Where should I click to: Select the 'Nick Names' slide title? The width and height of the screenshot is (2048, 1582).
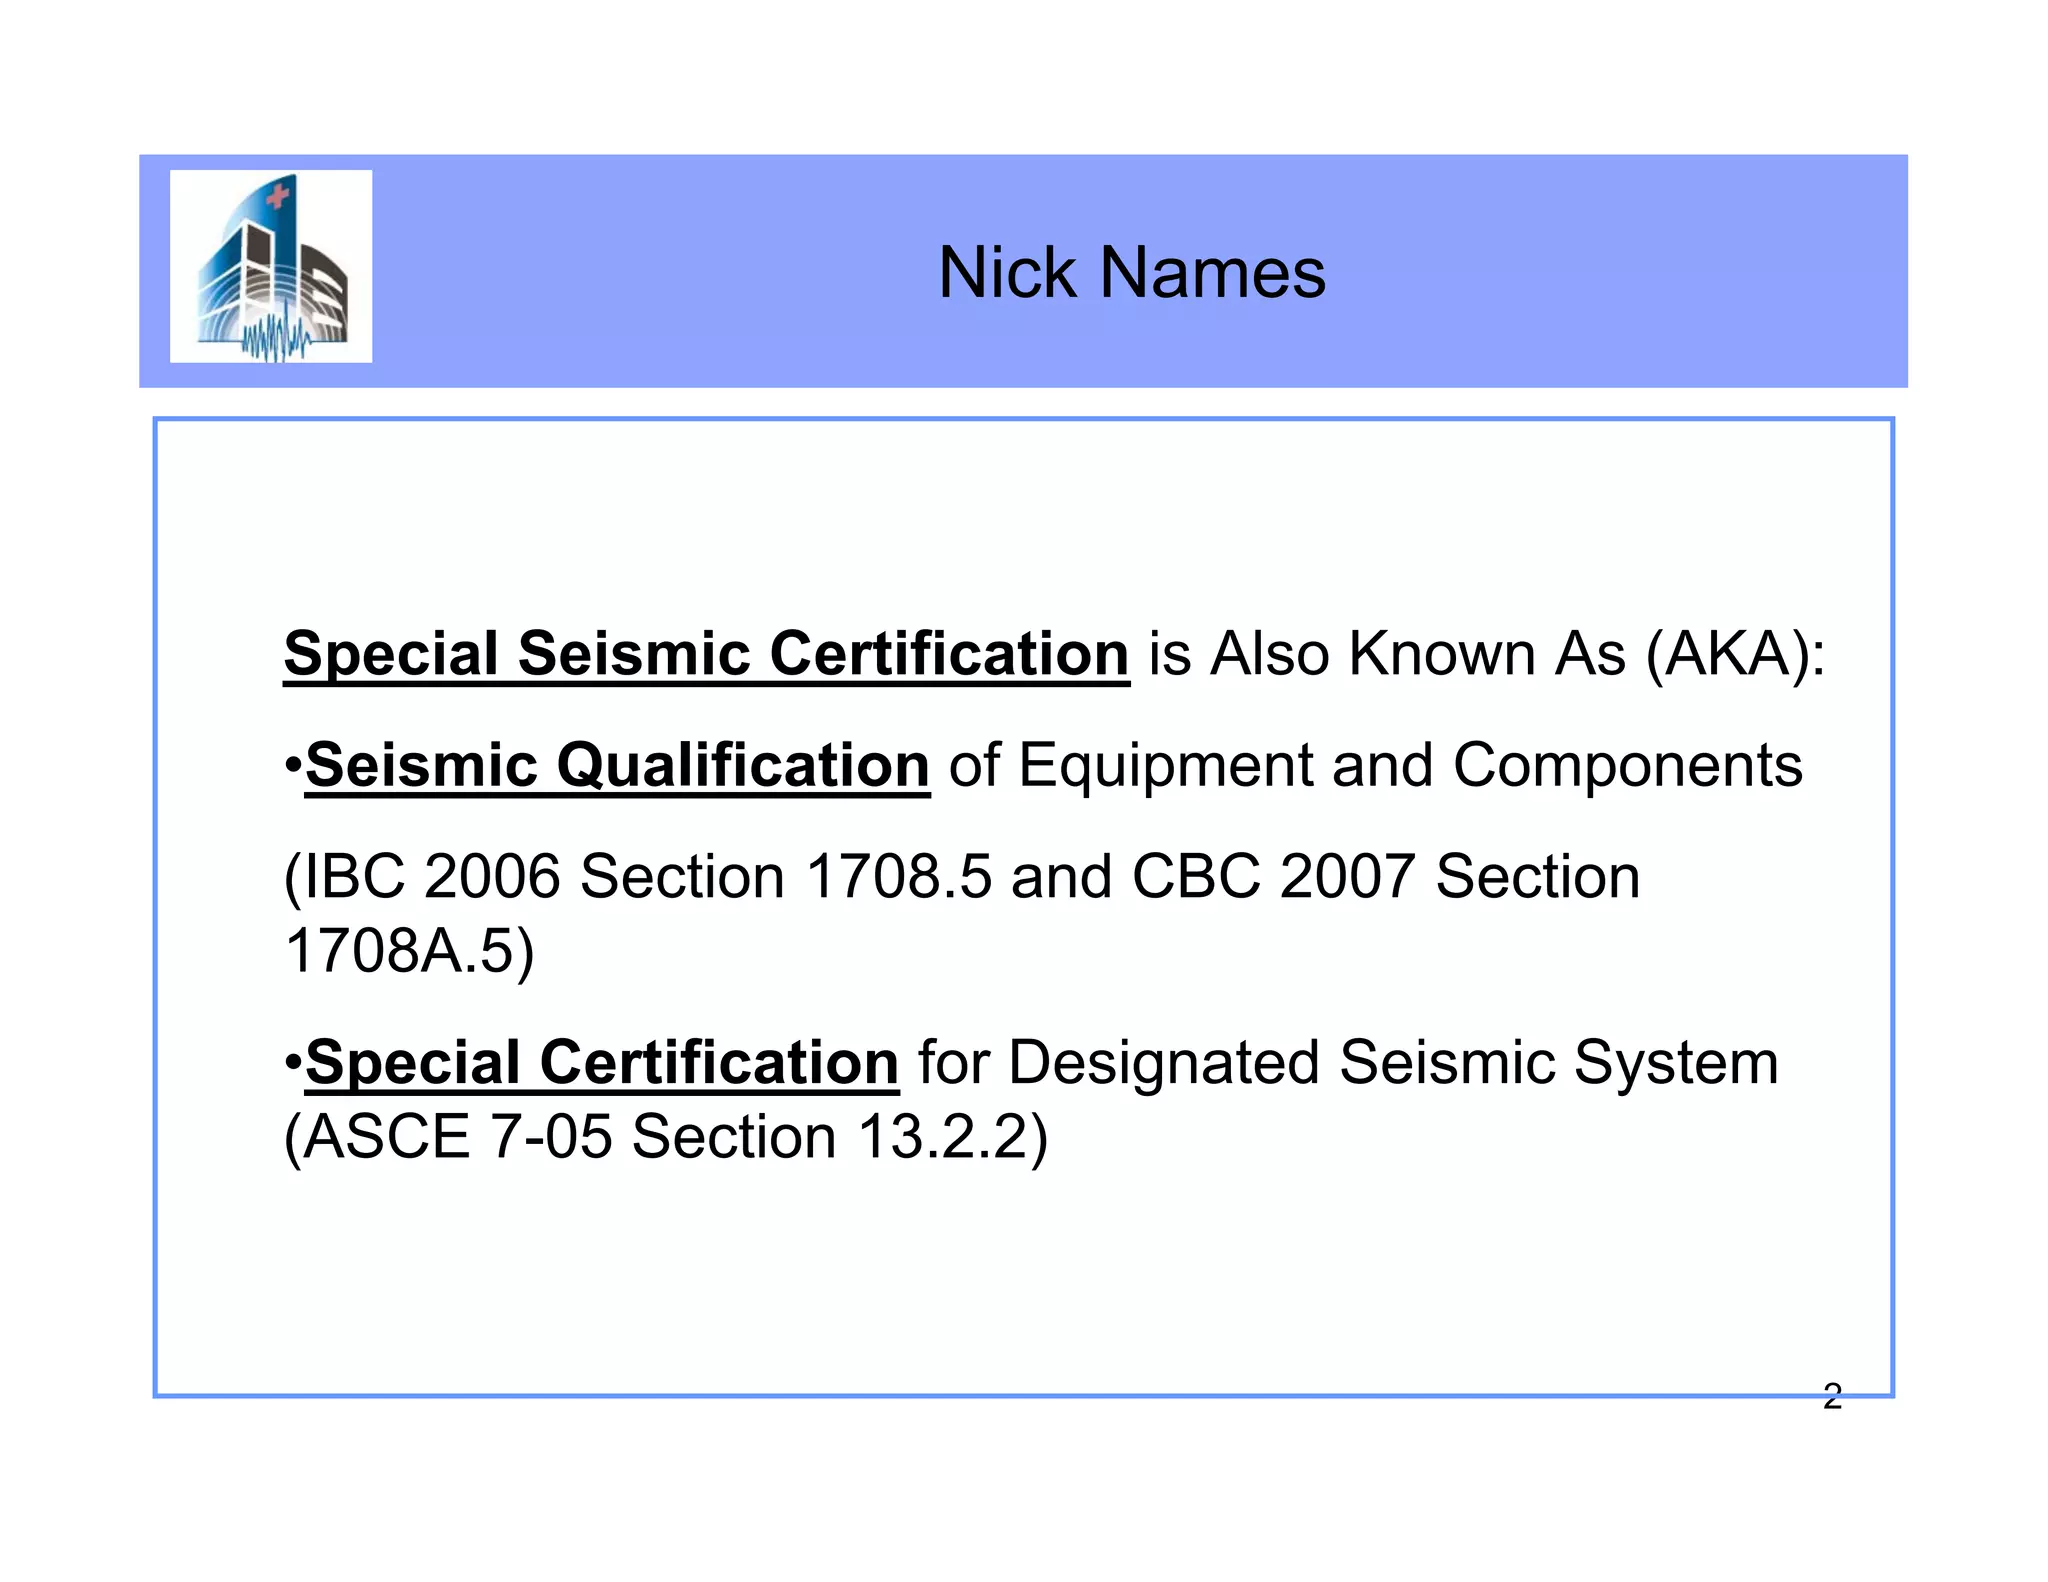pos(1132,272)
